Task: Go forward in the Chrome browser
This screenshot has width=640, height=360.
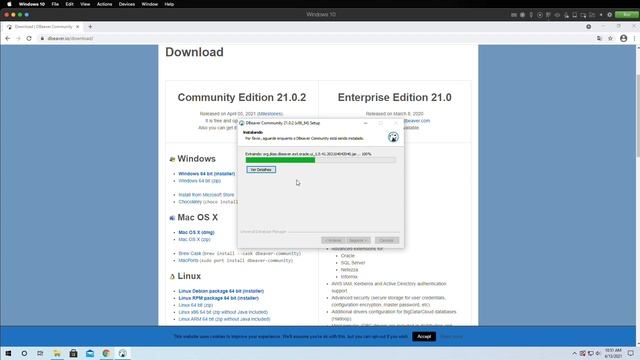Action: tap(18, 38)
